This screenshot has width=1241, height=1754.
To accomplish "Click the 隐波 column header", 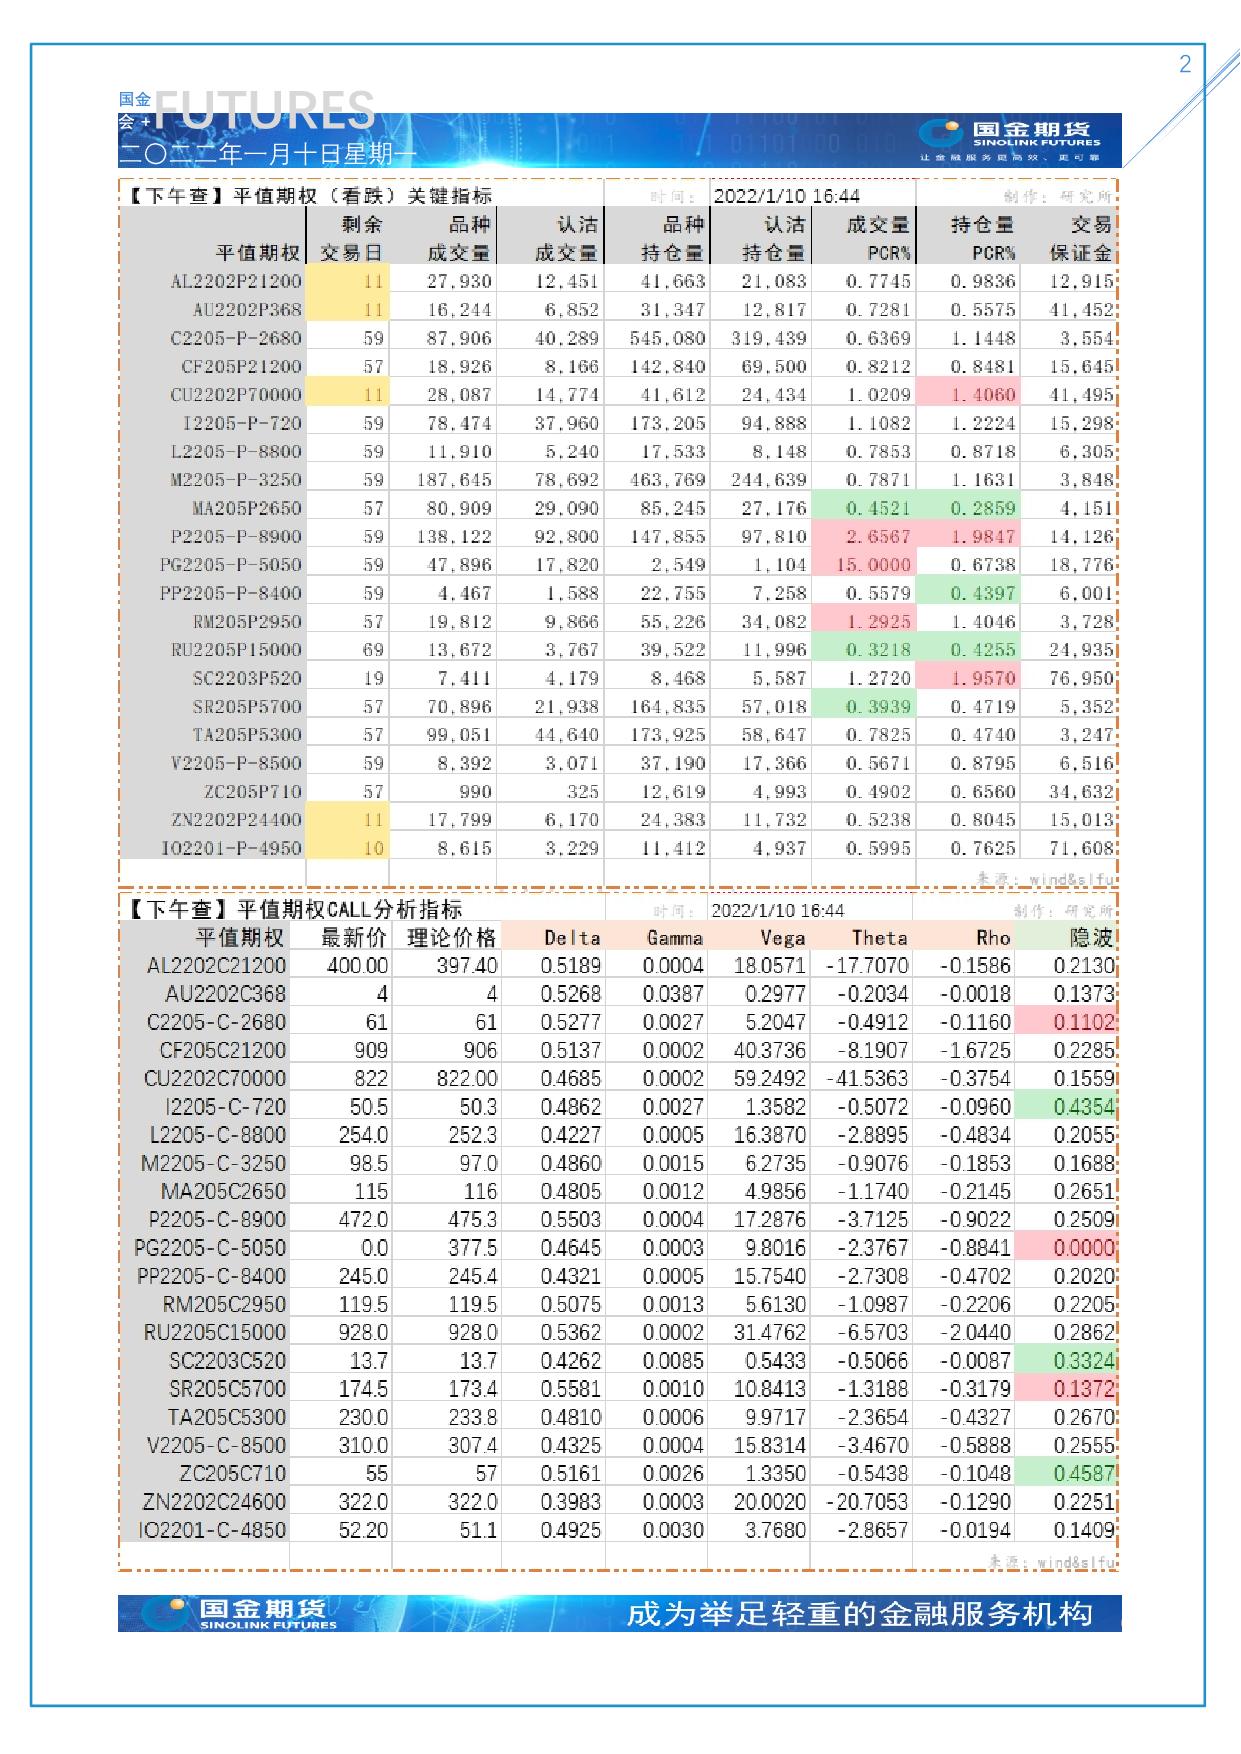I will coord(1091,938).
